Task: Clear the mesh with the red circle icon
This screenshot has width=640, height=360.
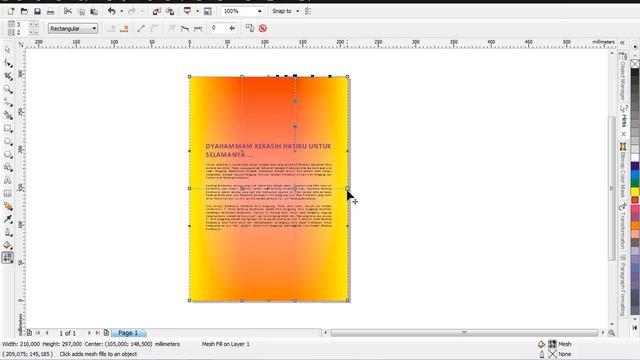Action: point(263,28)
